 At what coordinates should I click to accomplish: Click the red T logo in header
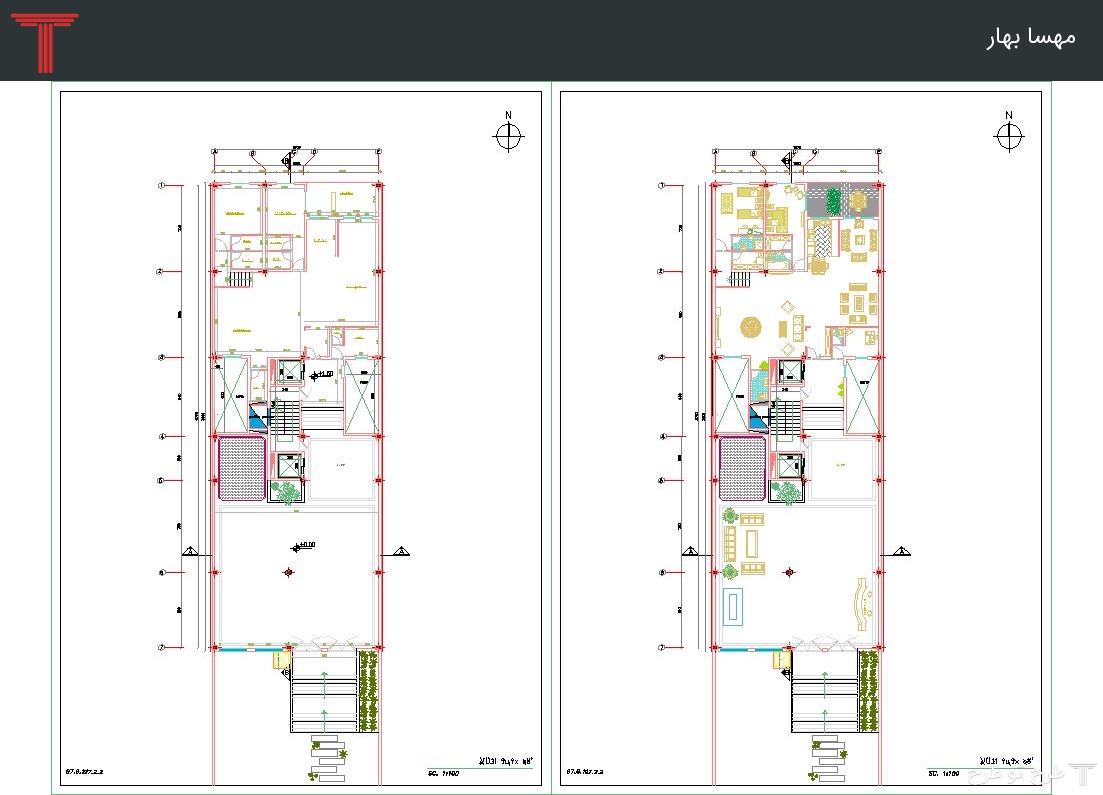pos(44,42)
